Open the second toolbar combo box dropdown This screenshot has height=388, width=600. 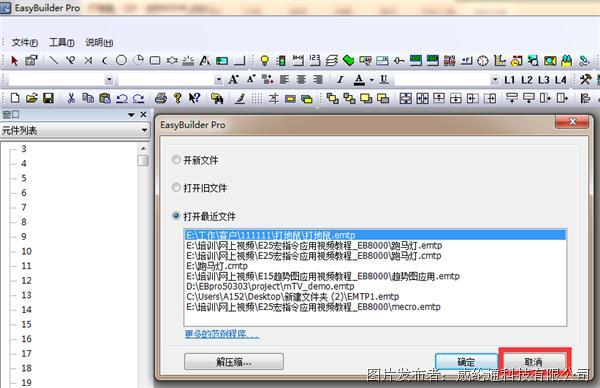(x=218, y=80)
